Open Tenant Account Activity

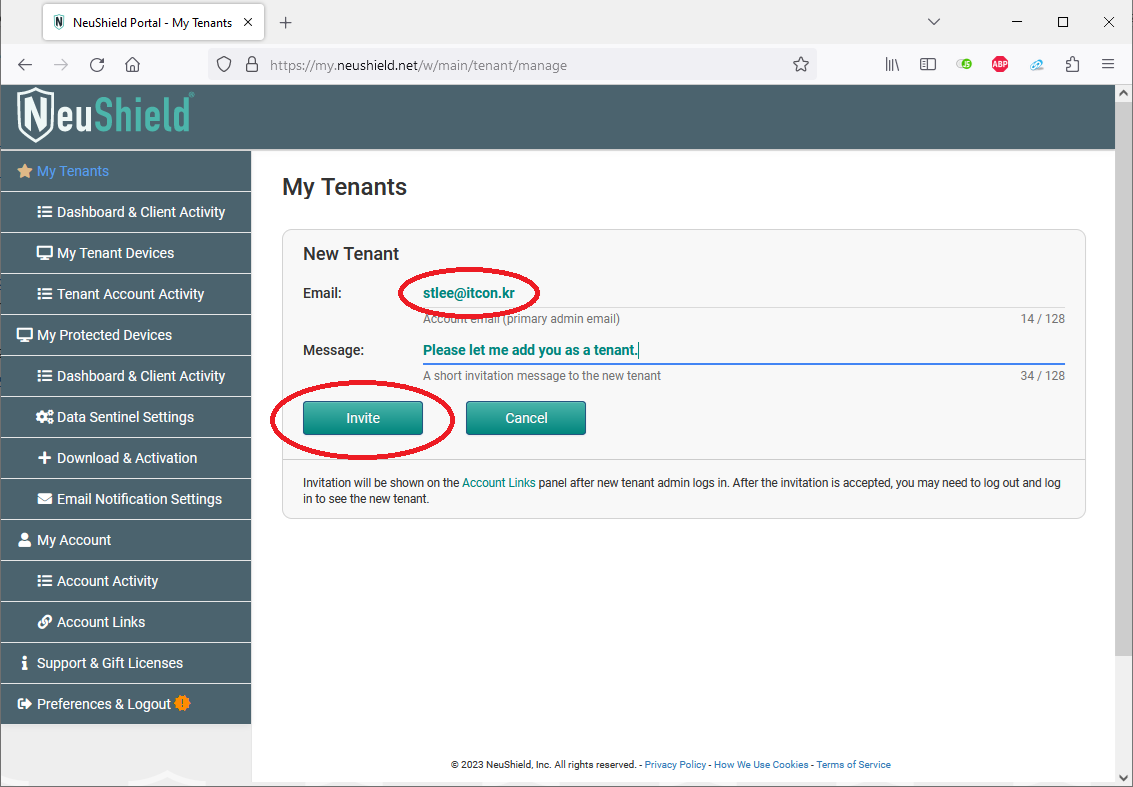click(x=126, y=294)
